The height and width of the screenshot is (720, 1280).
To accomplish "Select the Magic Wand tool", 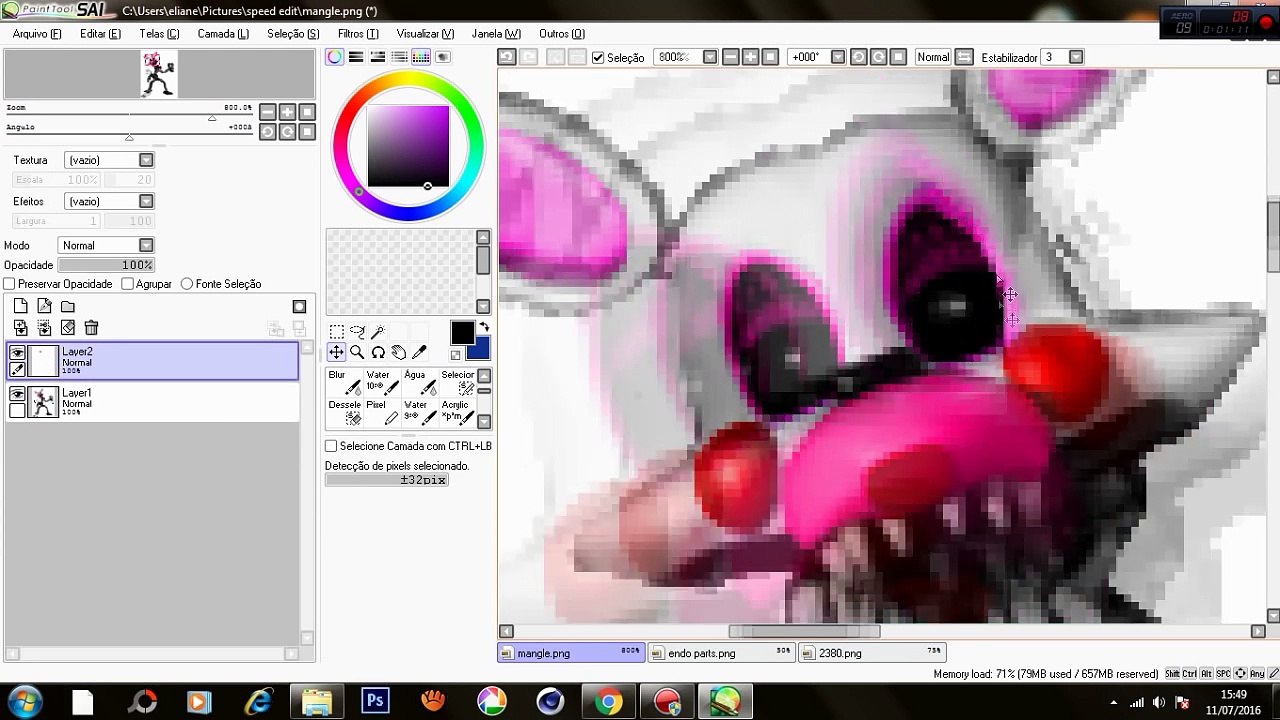I will (x=378, y=332).
